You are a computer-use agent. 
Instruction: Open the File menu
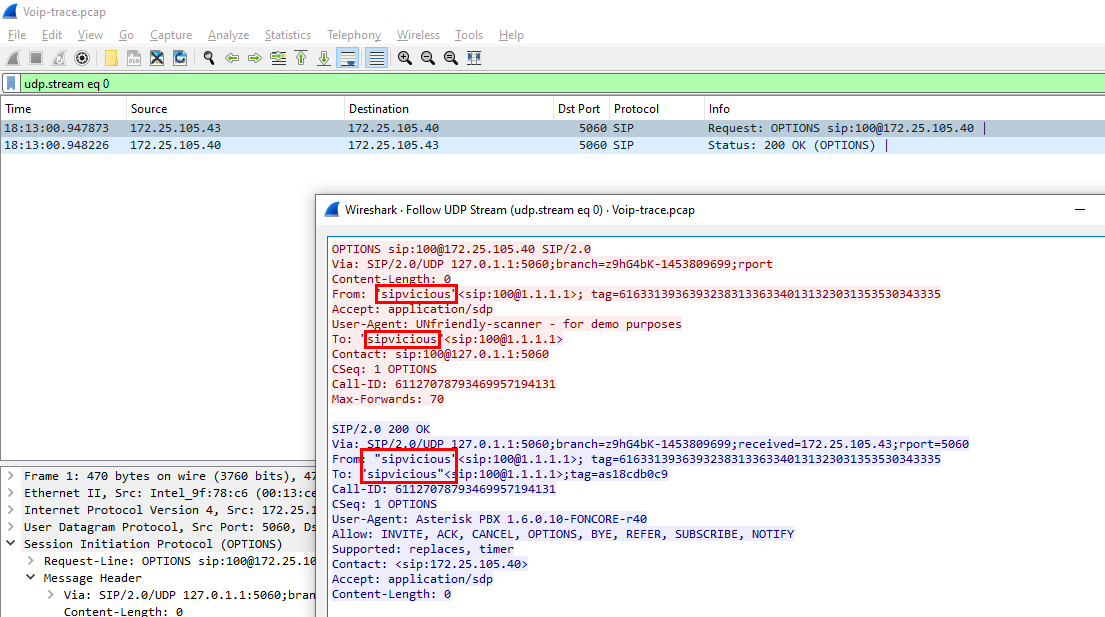tap(17, 35)
